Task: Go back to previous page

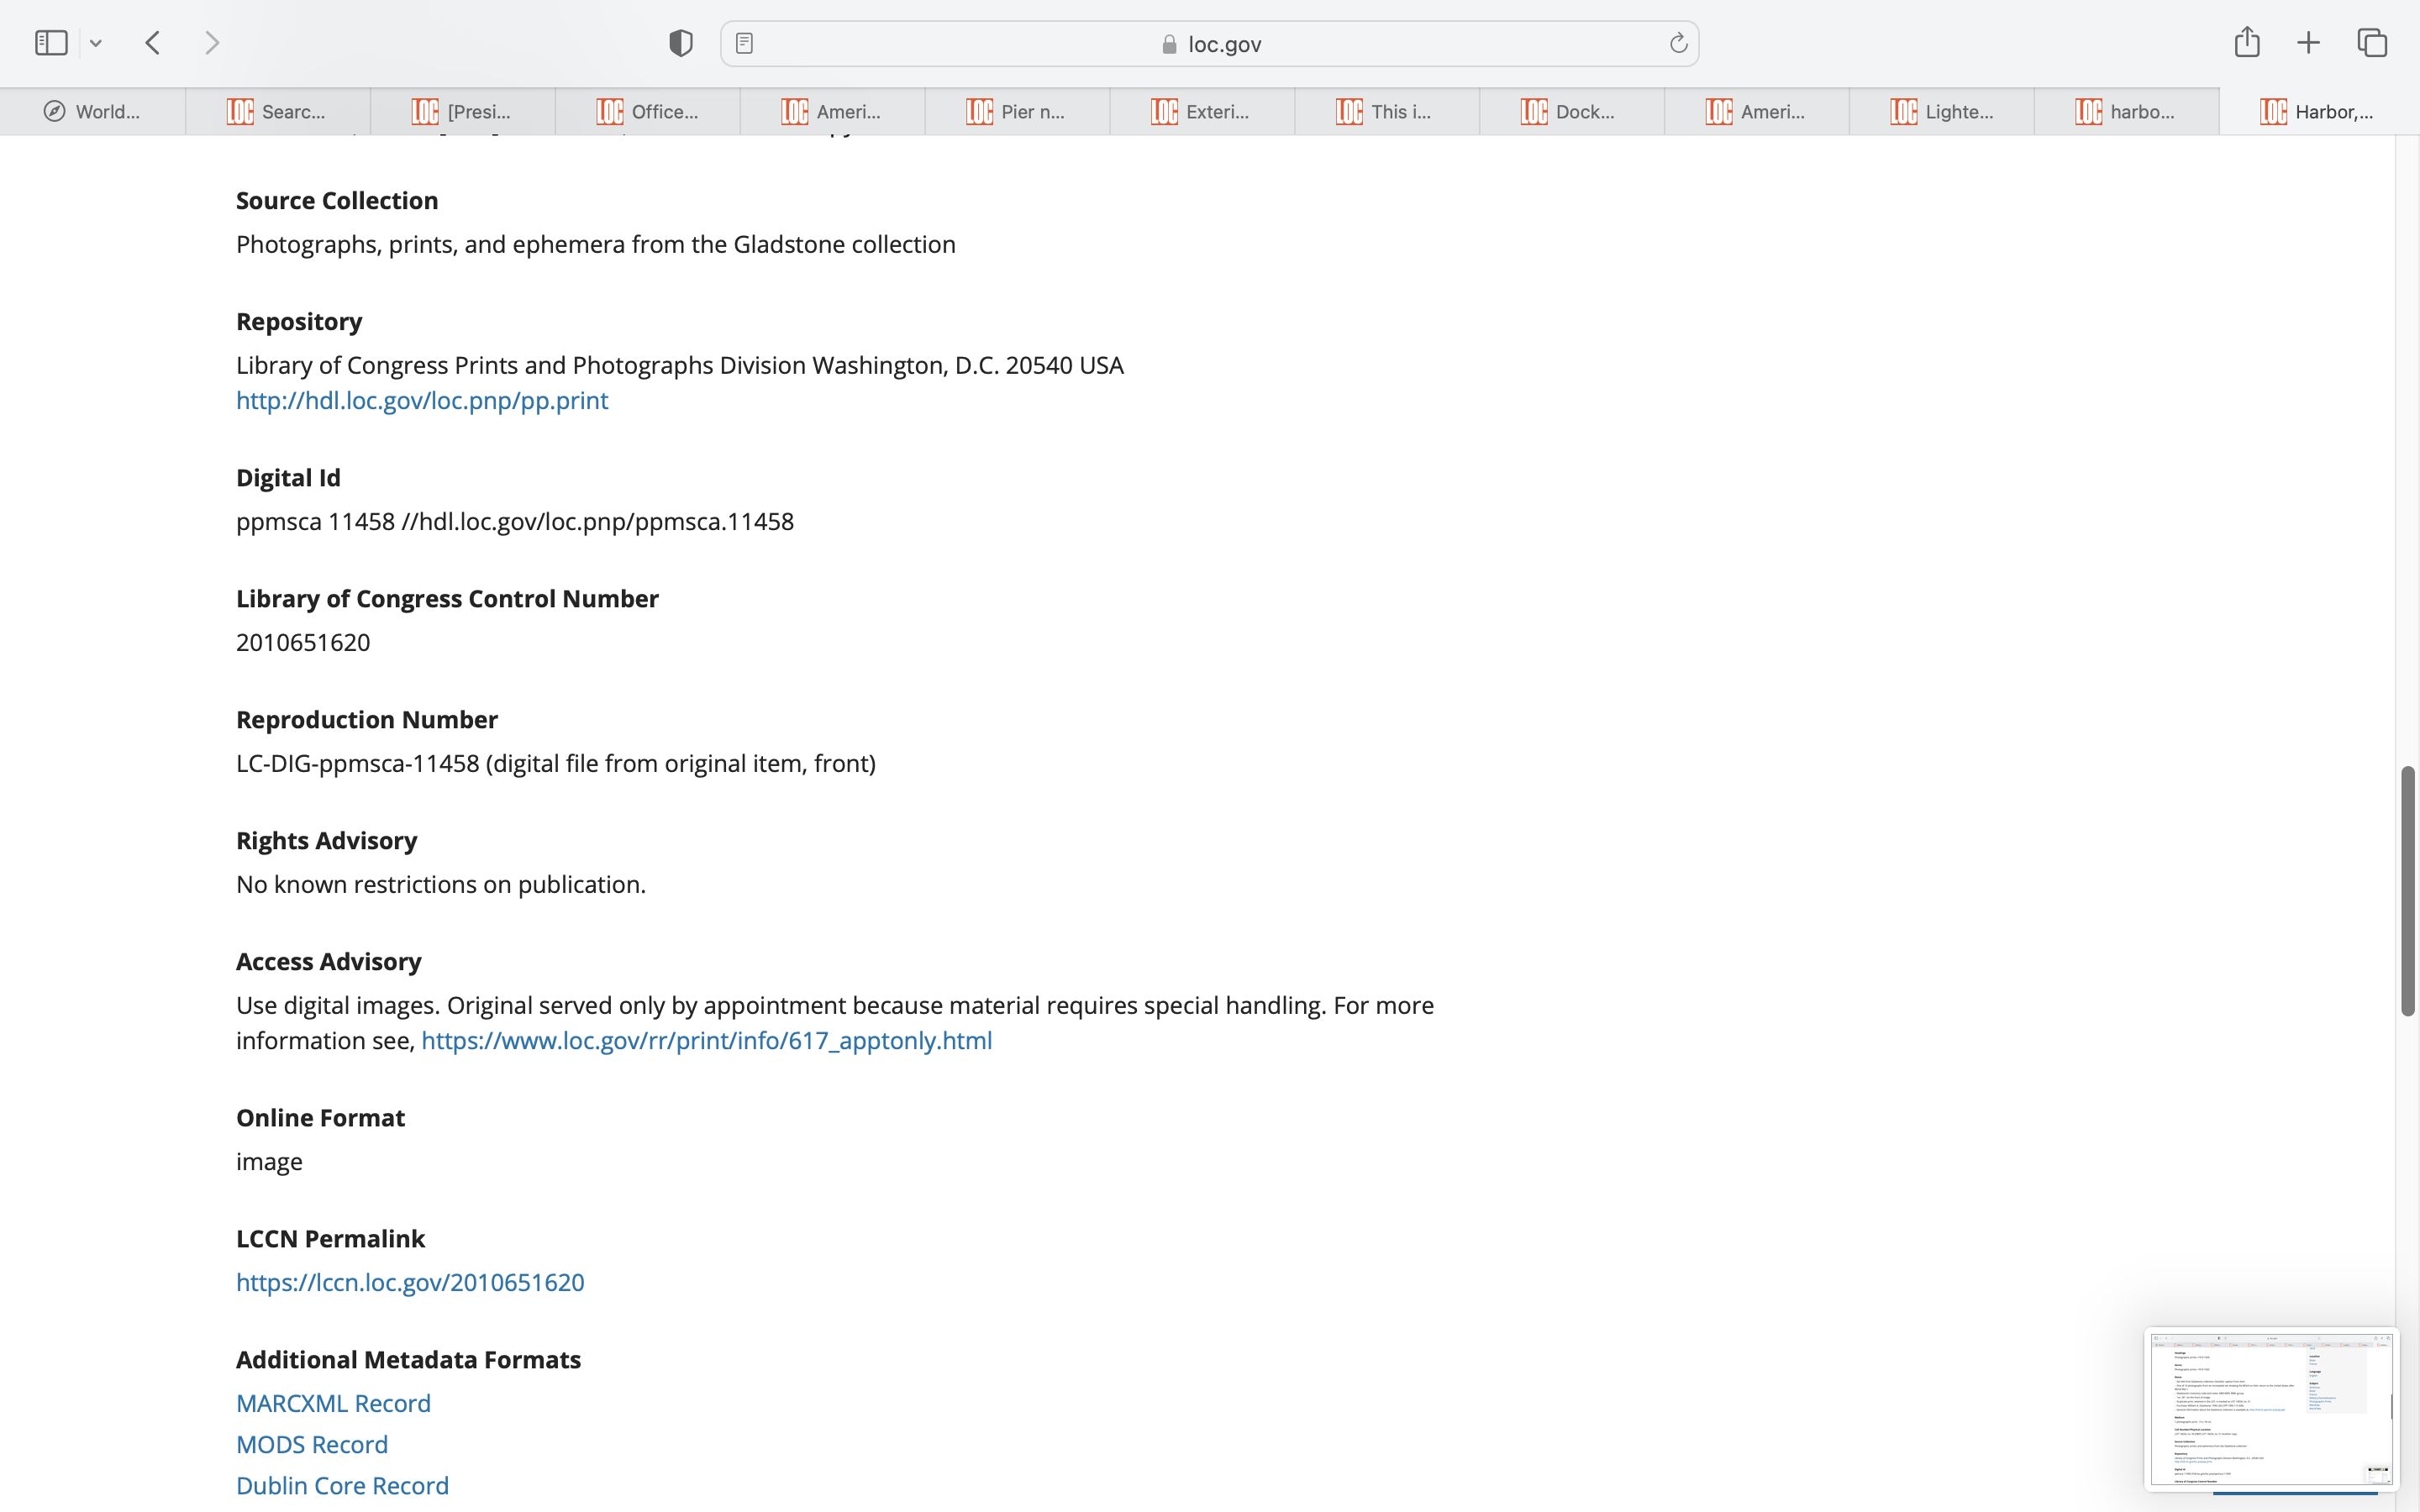Action: (x=153, y=43)
